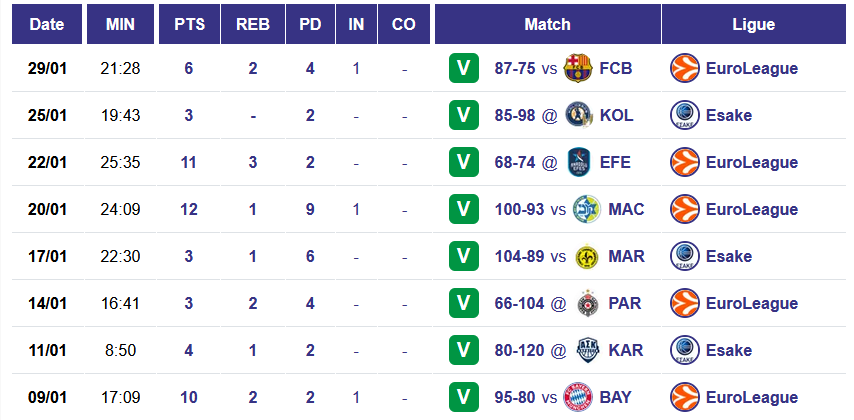Click the Anadolu Efes team logo

pyautogui.click(x=579, y=162)
